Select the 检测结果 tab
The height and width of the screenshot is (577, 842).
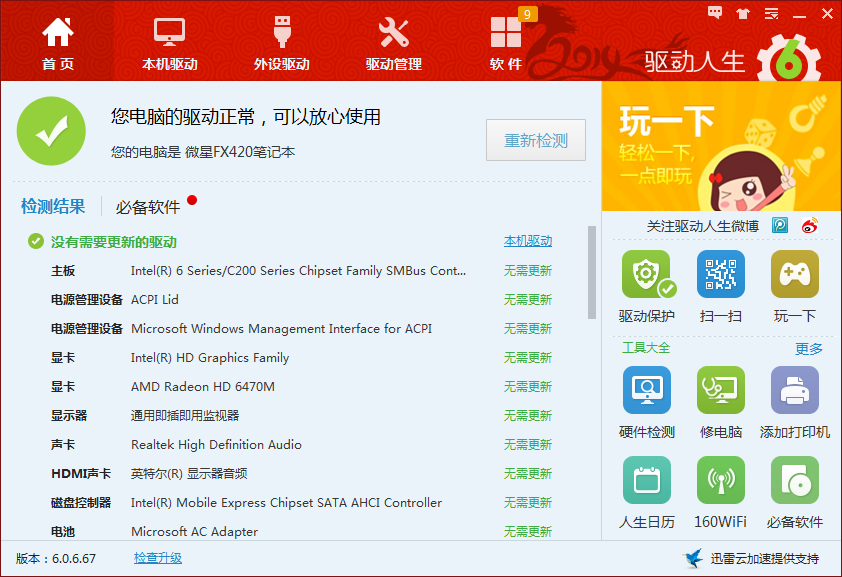(53, 207)
